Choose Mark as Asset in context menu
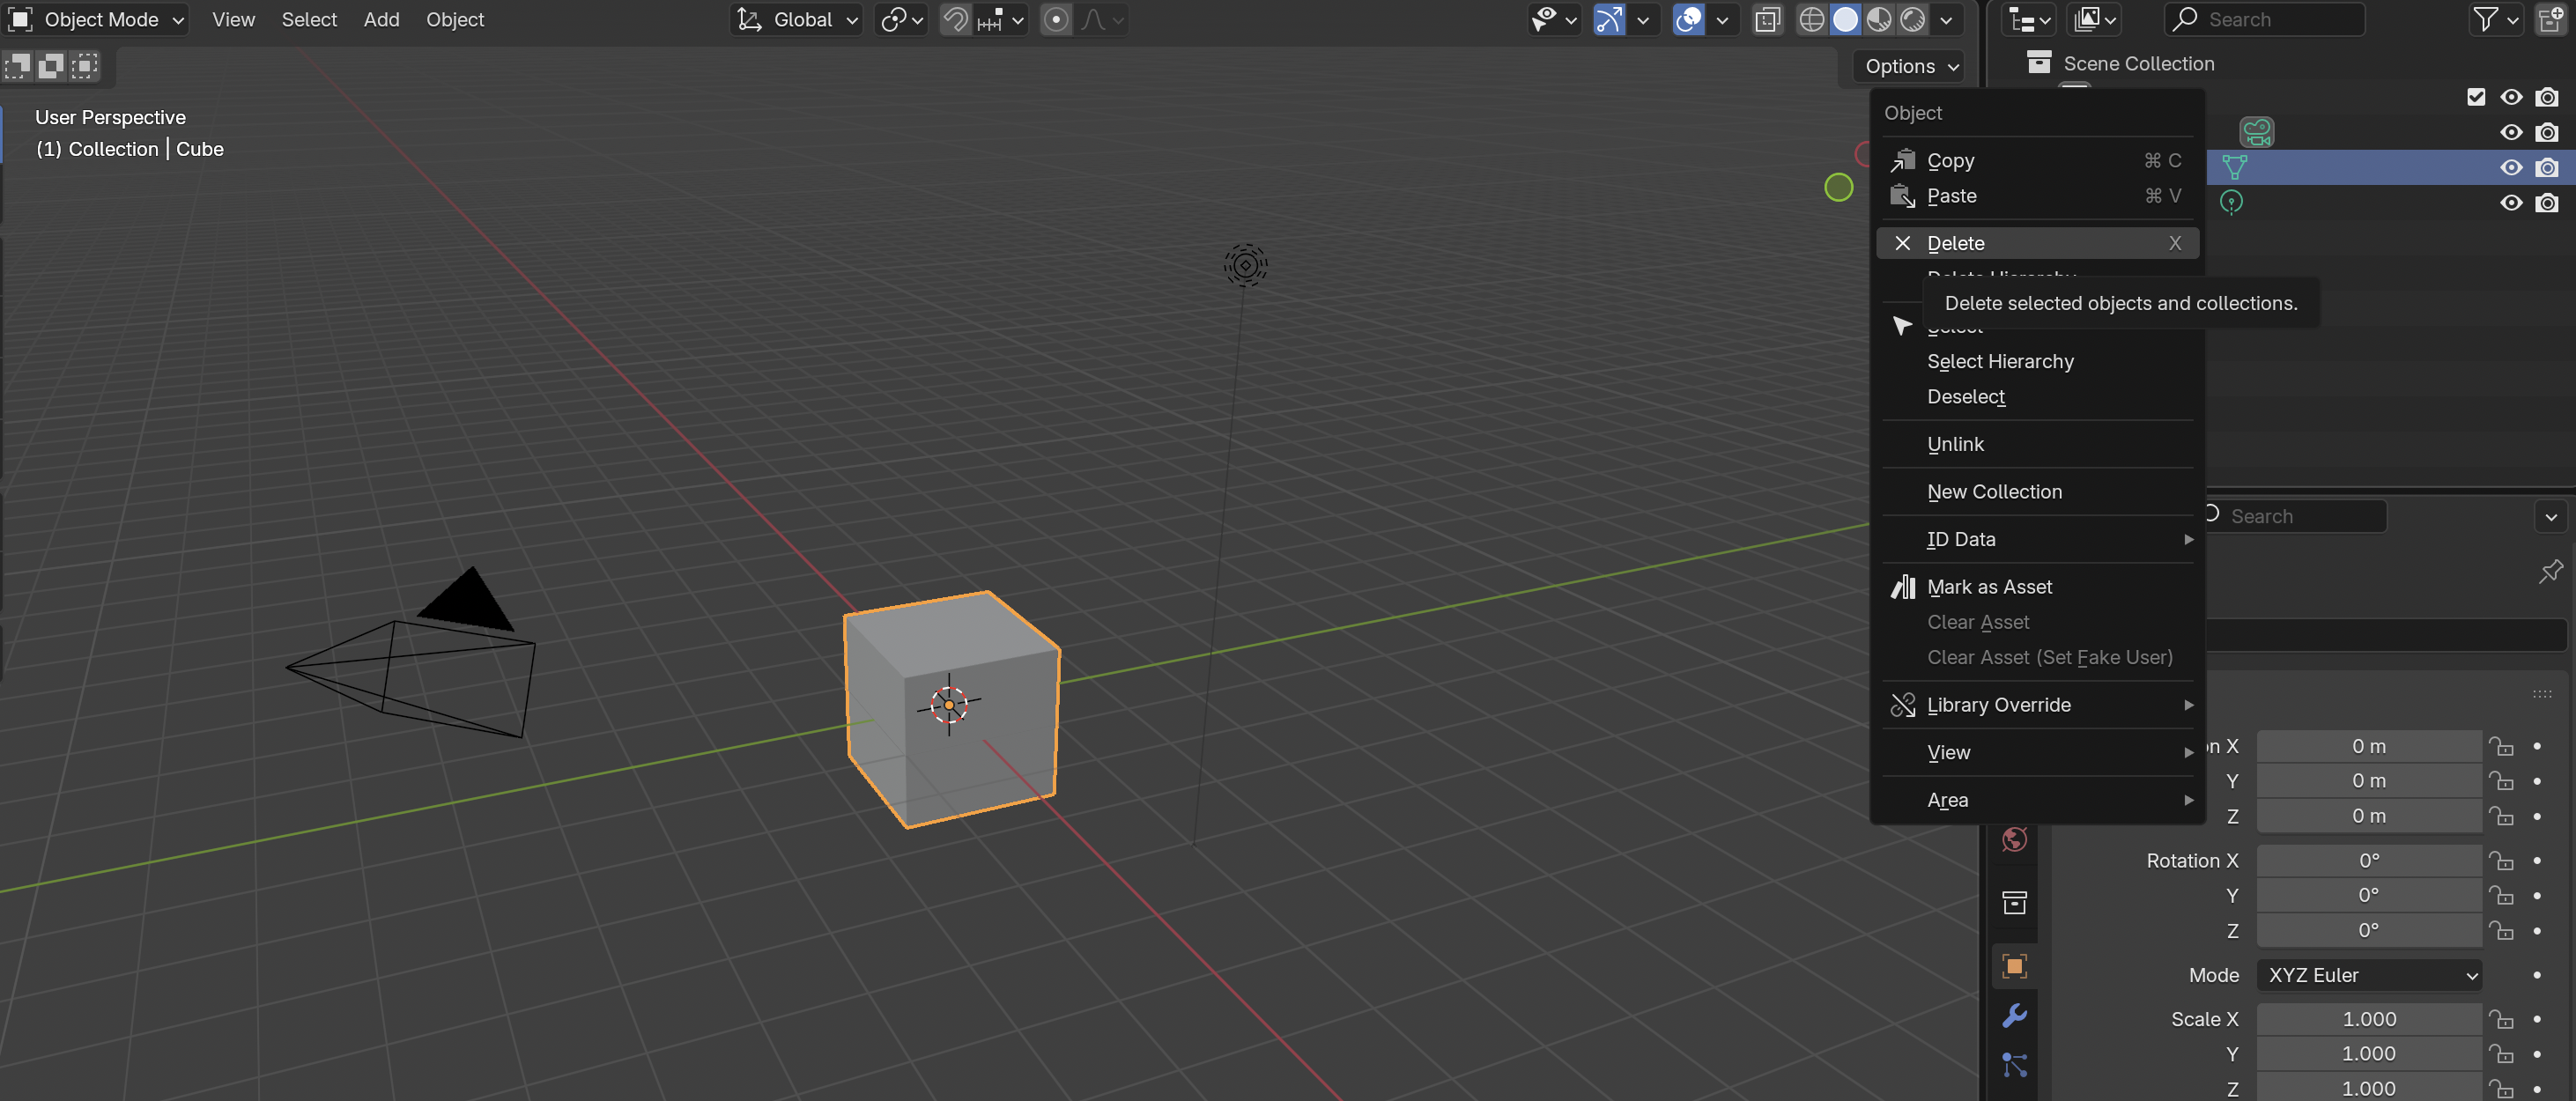The image size is (2576, 1101). pyautogui.click(x=2037, y=587)
